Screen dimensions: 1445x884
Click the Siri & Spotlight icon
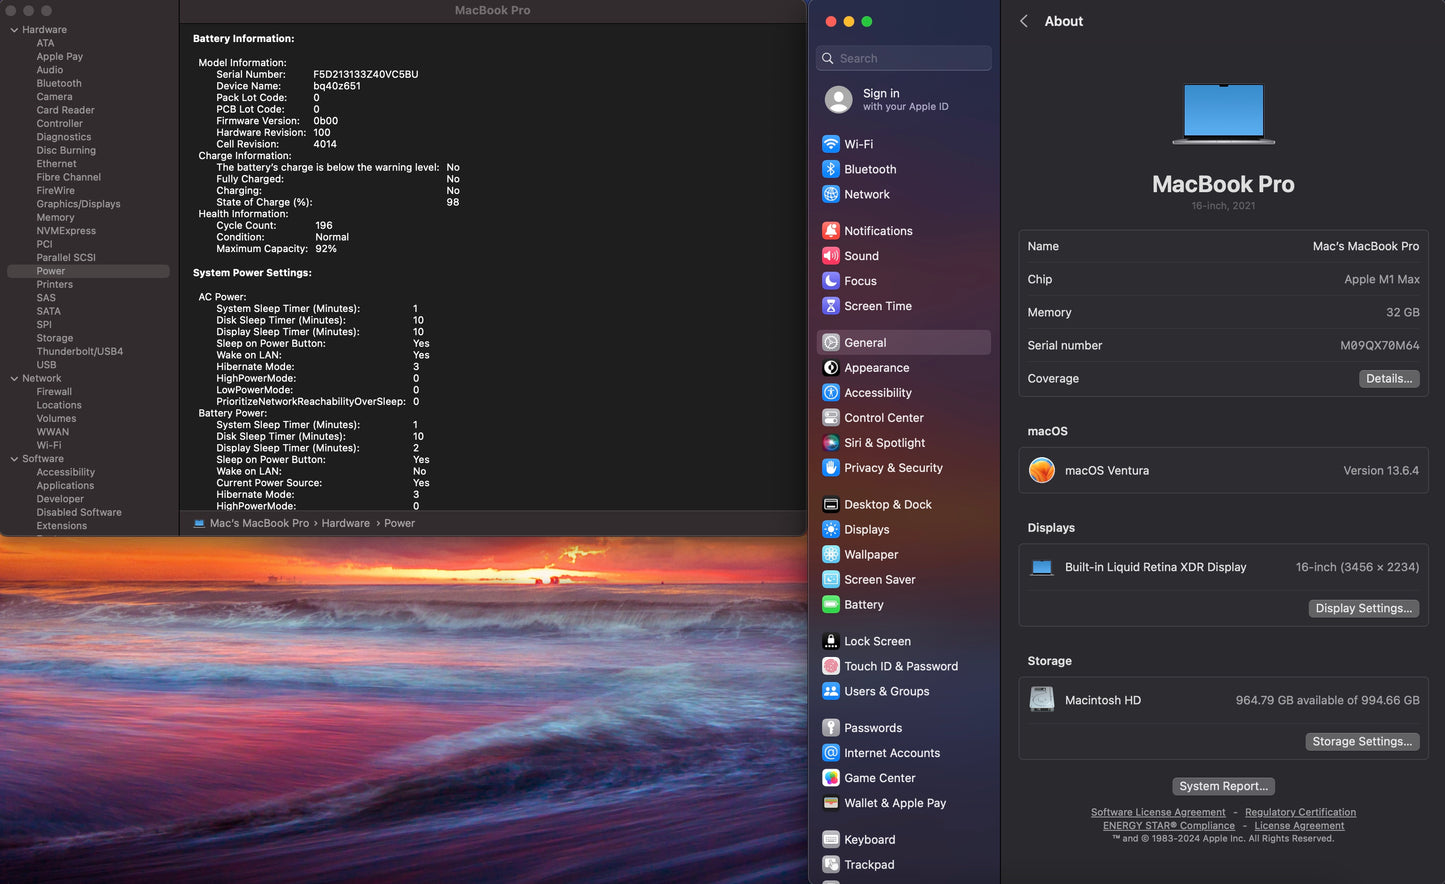click(x=830, y=443)
